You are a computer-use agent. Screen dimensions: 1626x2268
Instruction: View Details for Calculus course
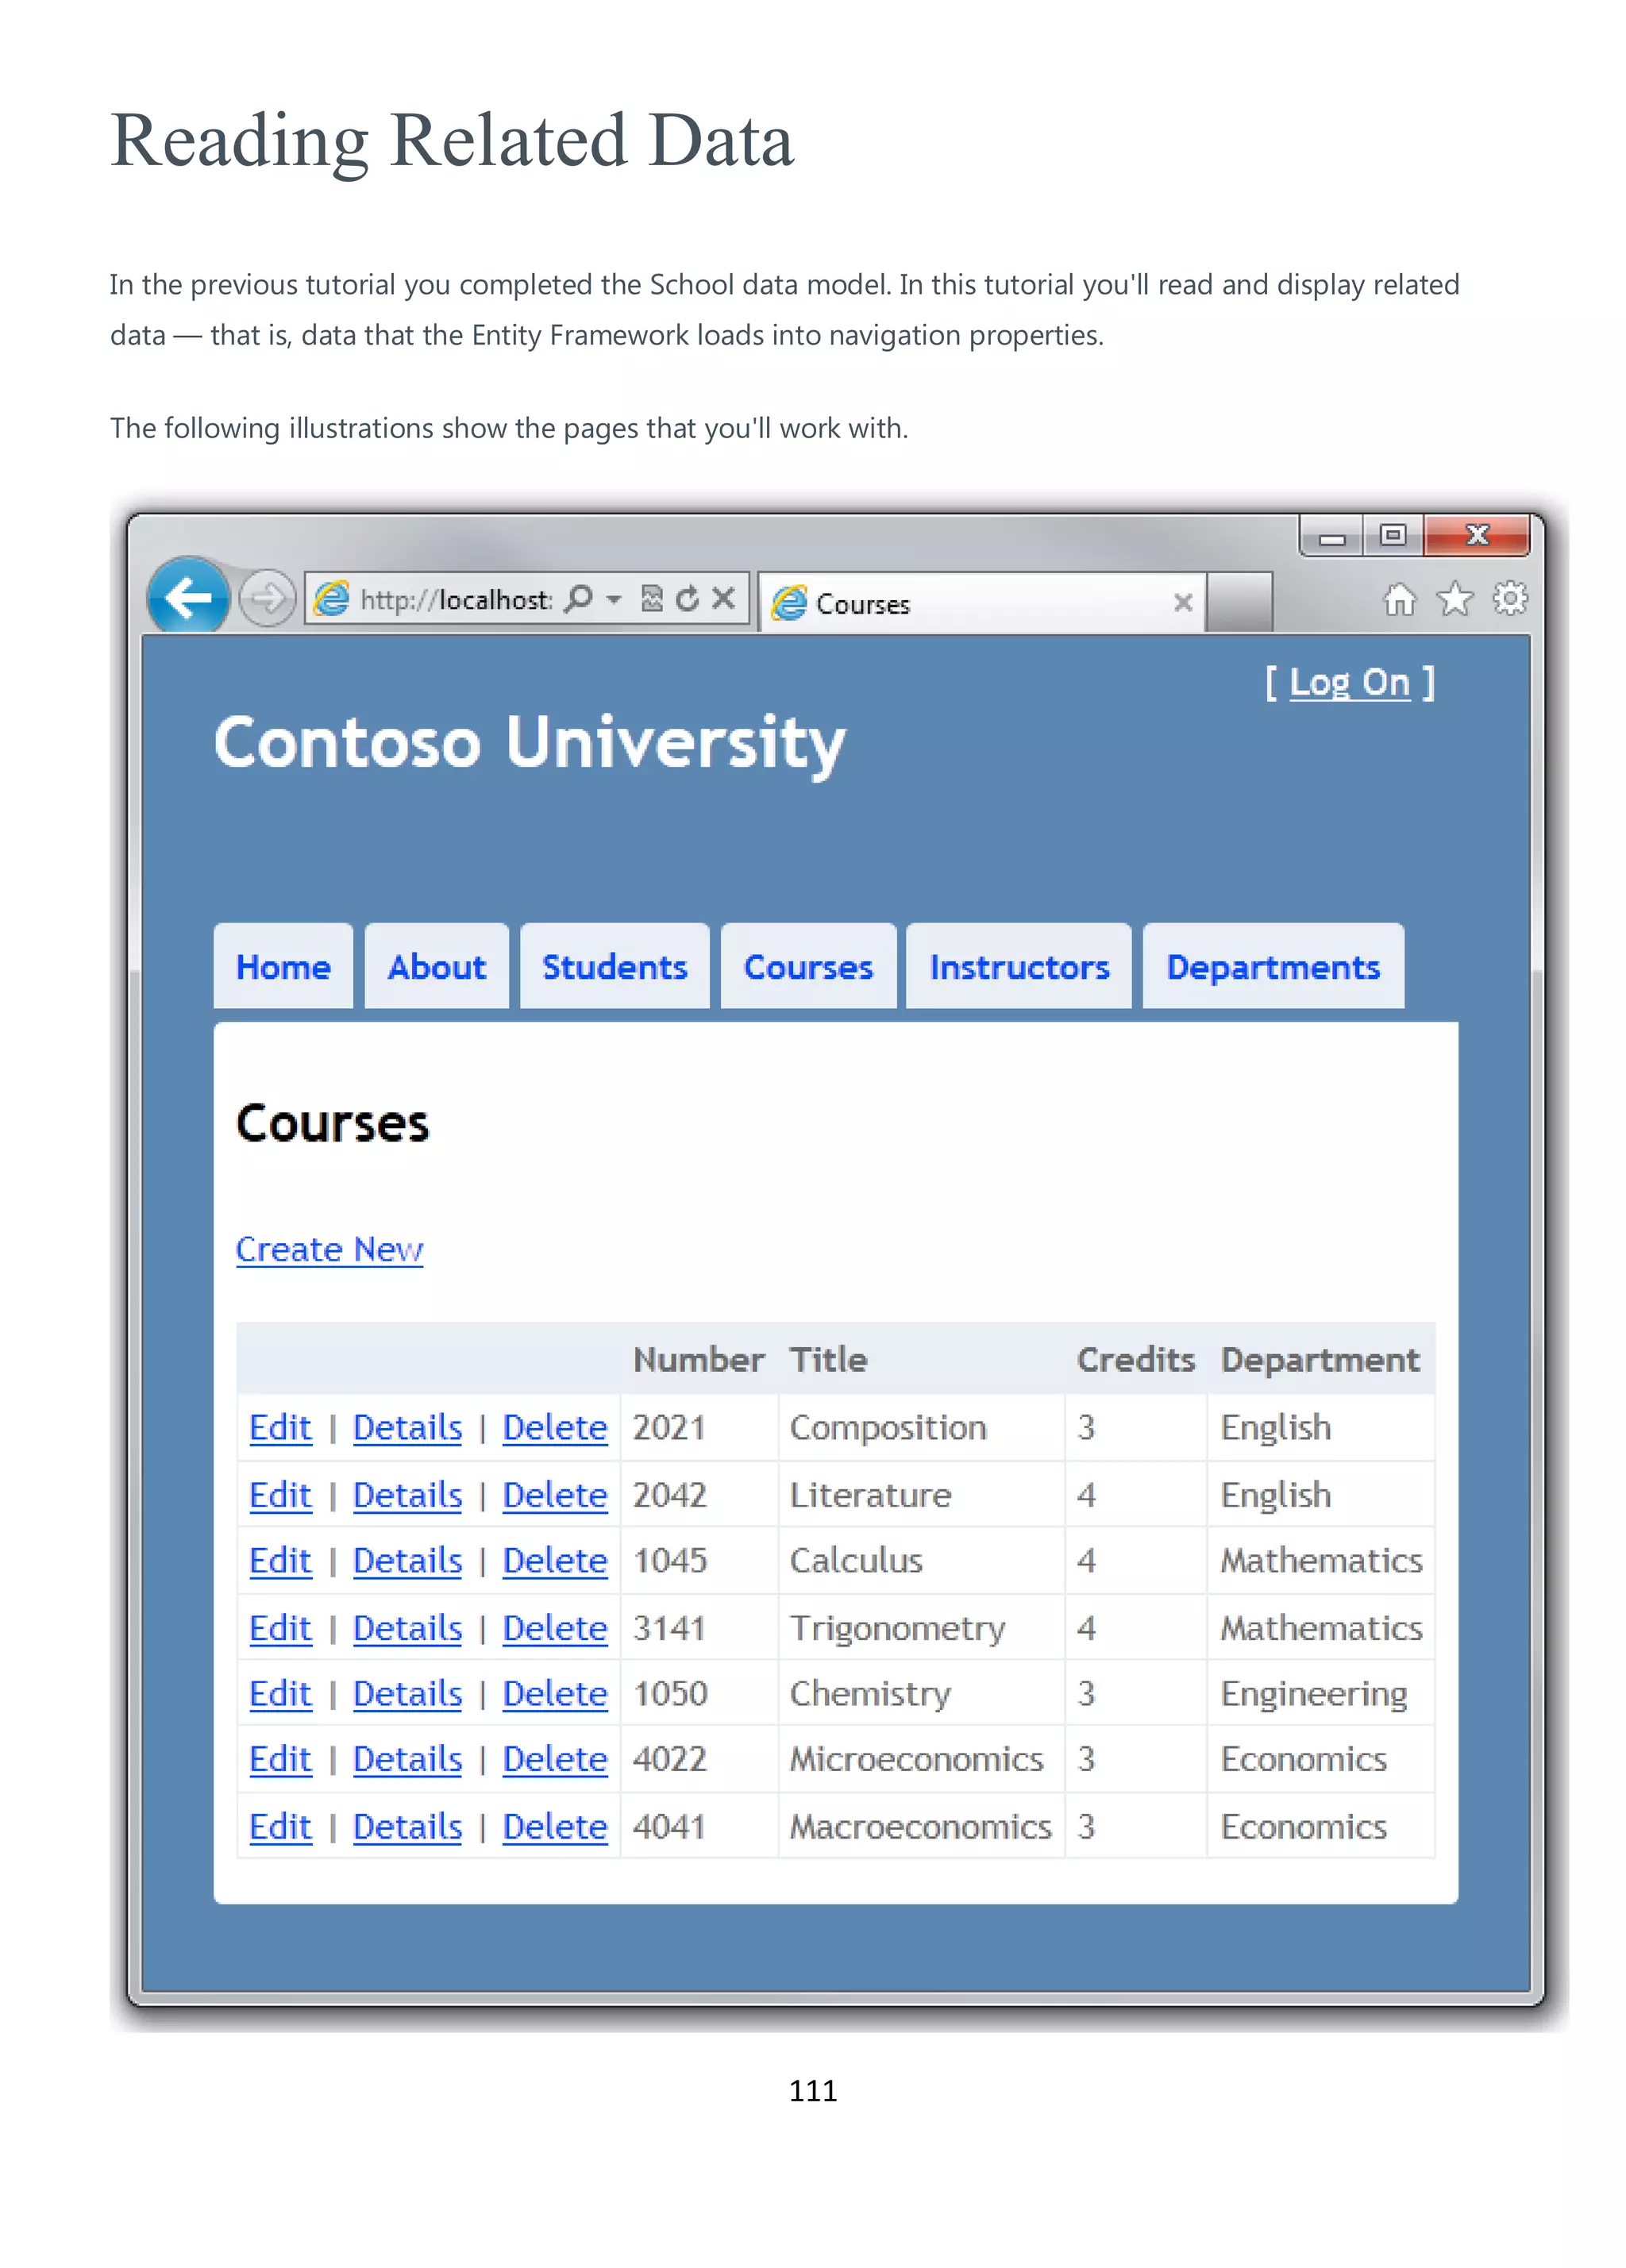(x=407, y=1561)
